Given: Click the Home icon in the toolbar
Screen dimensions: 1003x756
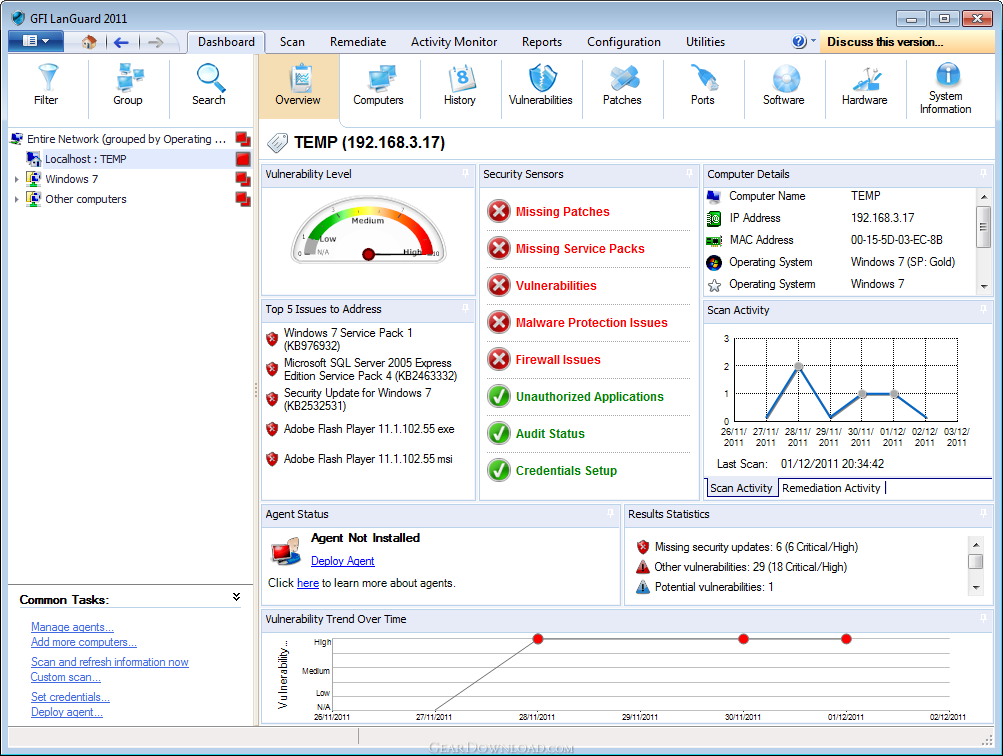Looking at the screenshot, I should [x=89, y=42].
